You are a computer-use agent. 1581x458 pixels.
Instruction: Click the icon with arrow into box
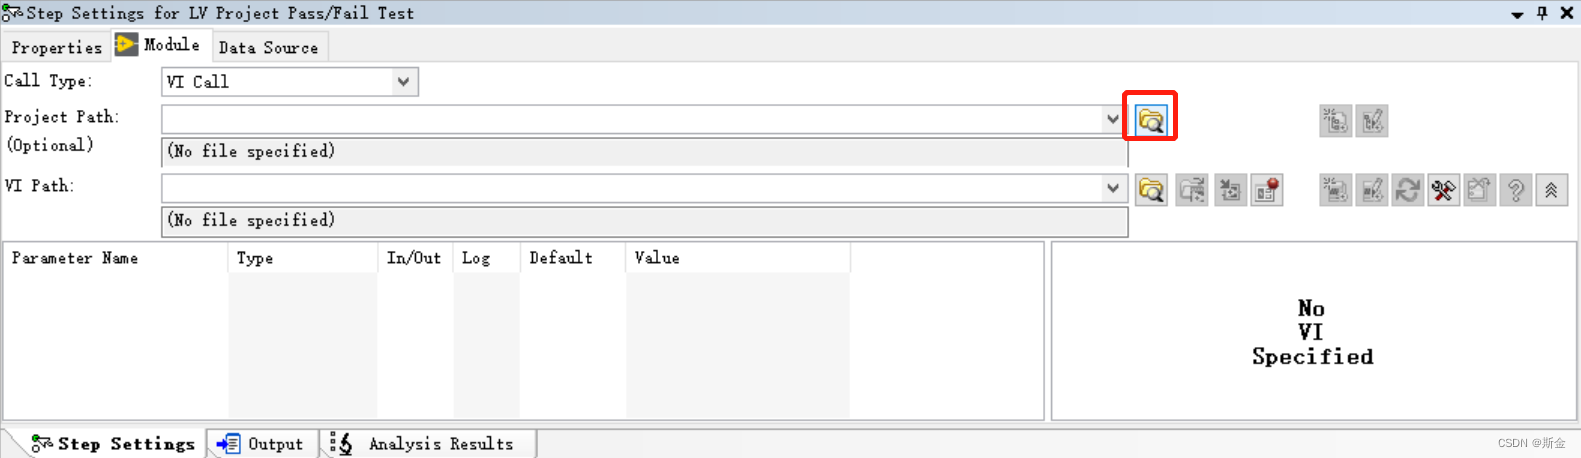click(x=1230, y=189)
